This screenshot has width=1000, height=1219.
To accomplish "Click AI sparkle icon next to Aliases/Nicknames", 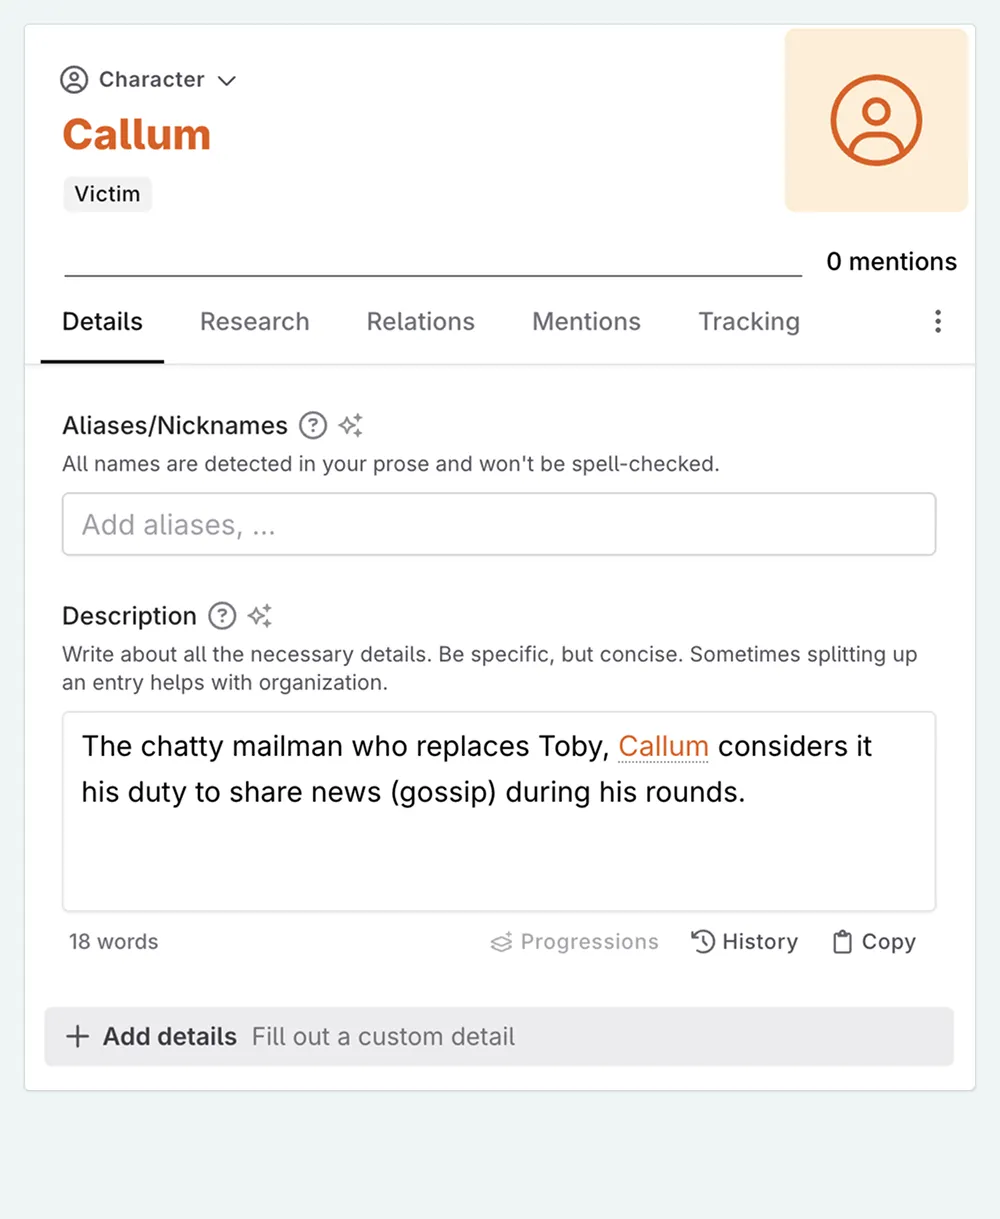I will (x=350, y=426).
